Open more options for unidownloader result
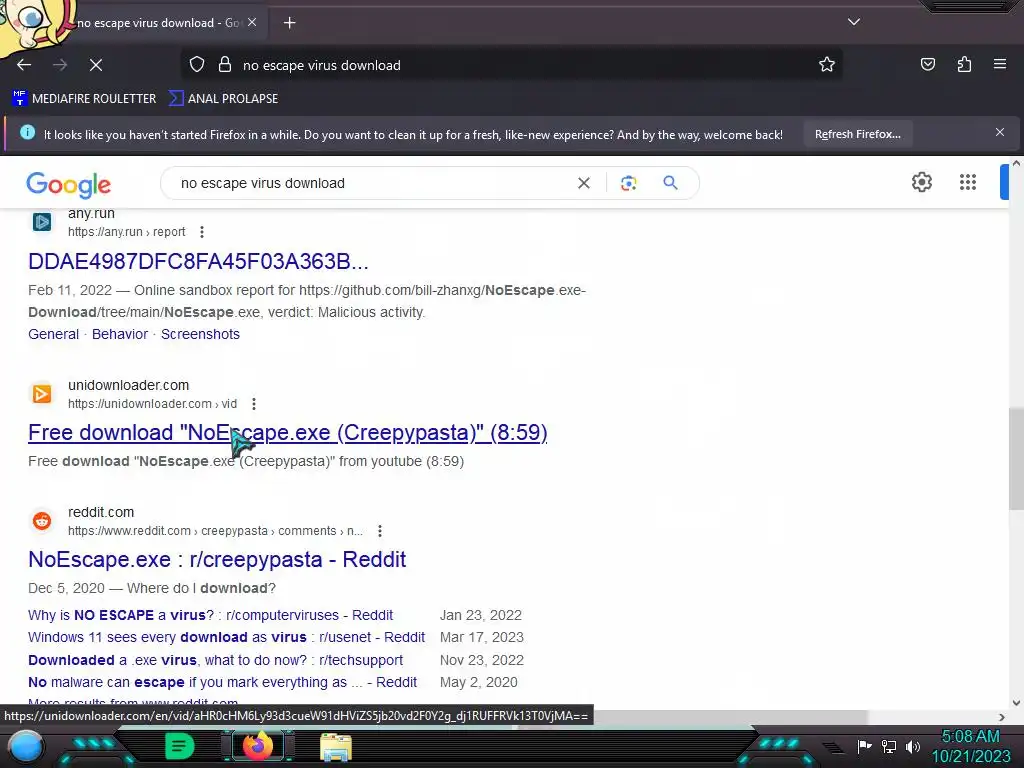The height and width of the screenshot is (768, 1024). [x=254, y=404]
